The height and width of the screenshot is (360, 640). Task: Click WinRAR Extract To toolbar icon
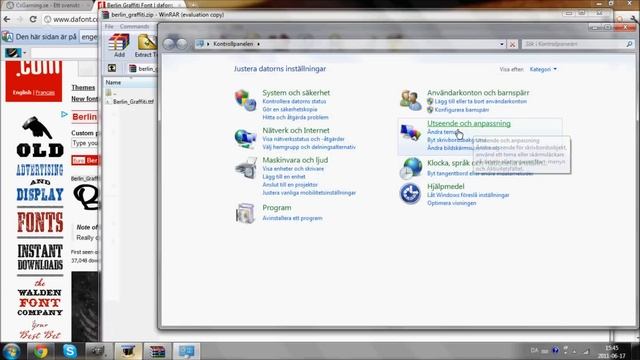pyautogui.click(x=146, y=45)
